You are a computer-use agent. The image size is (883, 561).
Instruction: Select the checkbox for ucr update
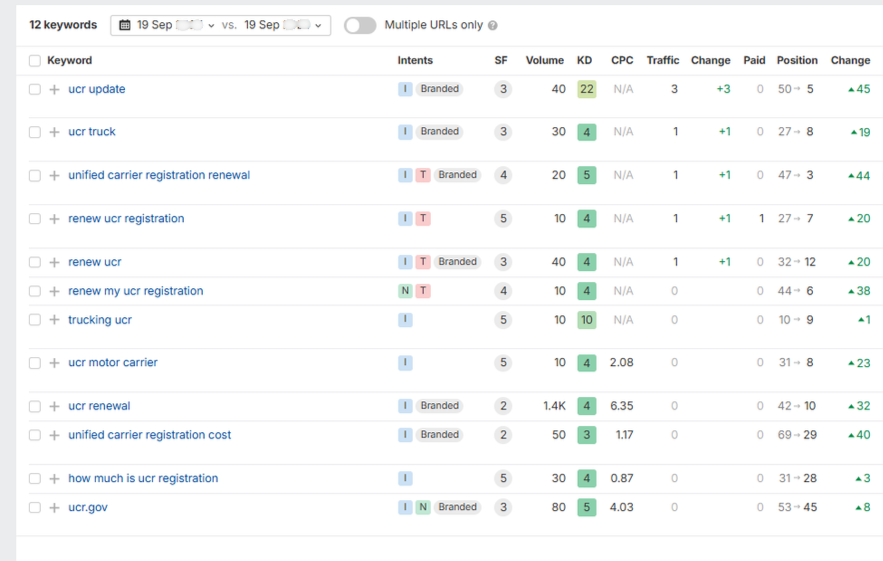coord(35,90)
